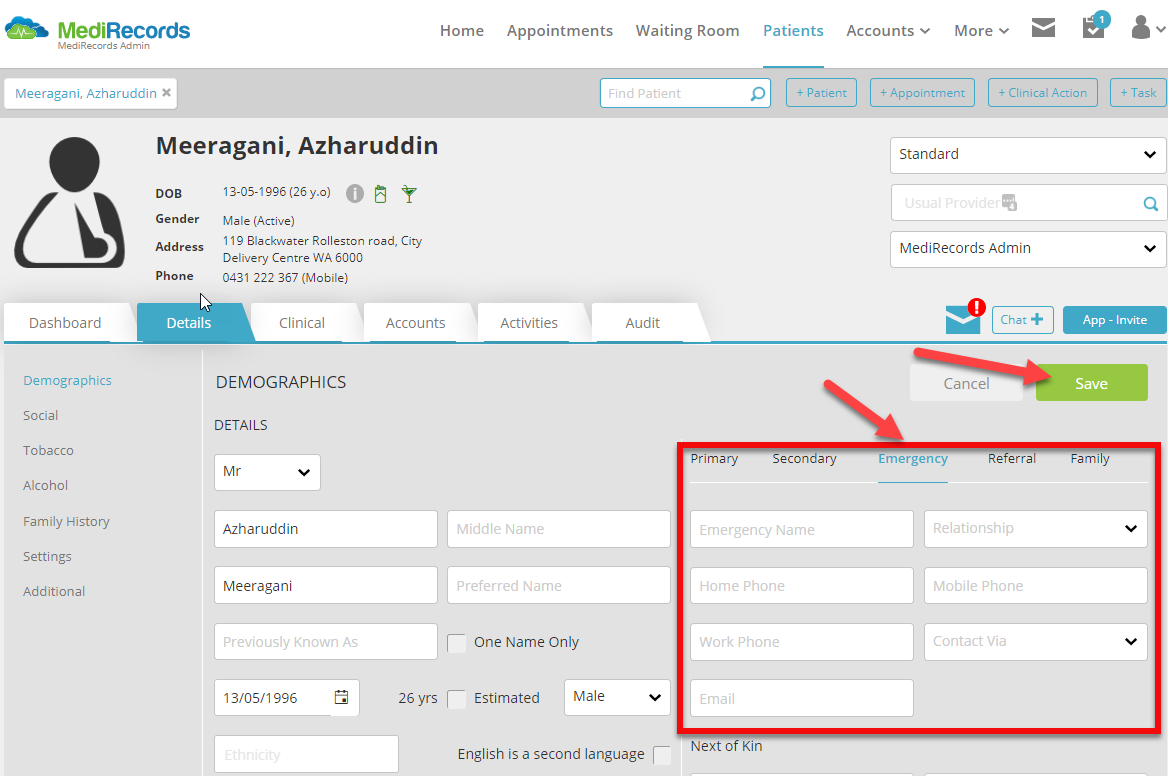Click the green cocktail glass alcohol icon

click(x=408, y=194)
